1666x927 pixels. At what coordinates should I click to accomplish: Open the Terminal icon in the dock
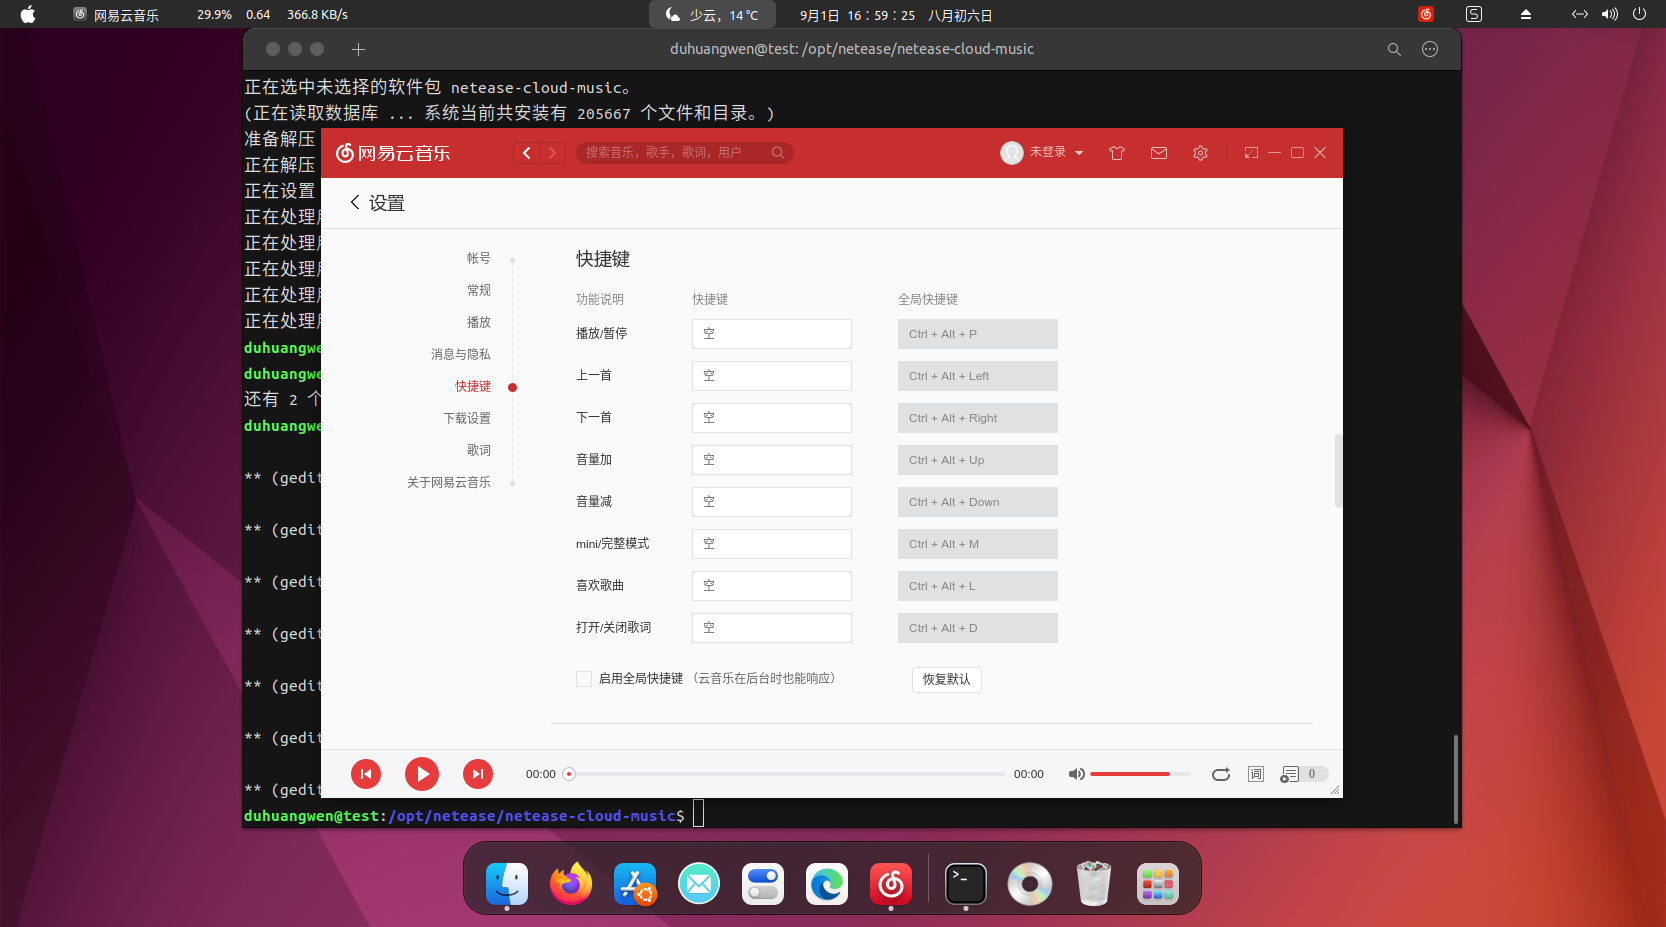point(966,884)
